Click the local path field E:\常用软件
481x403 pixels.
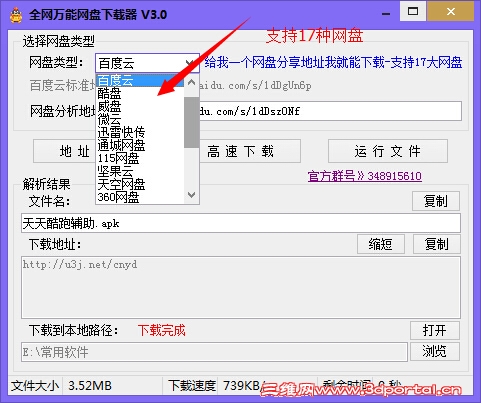pos(214,352)
